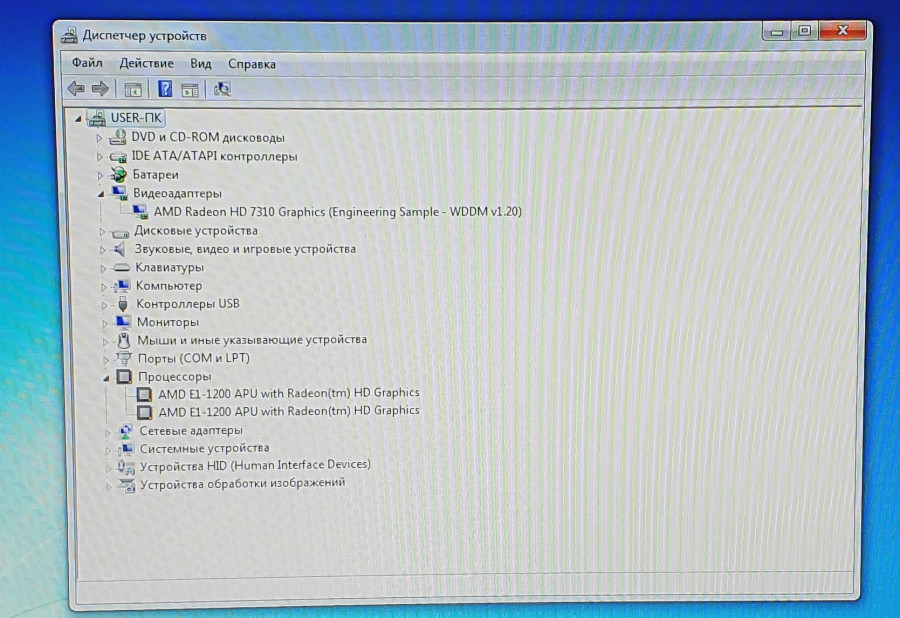Select Мыши и иные указывающие устройства text
Viewport: 900px width, 618px height.
[252, 340]
